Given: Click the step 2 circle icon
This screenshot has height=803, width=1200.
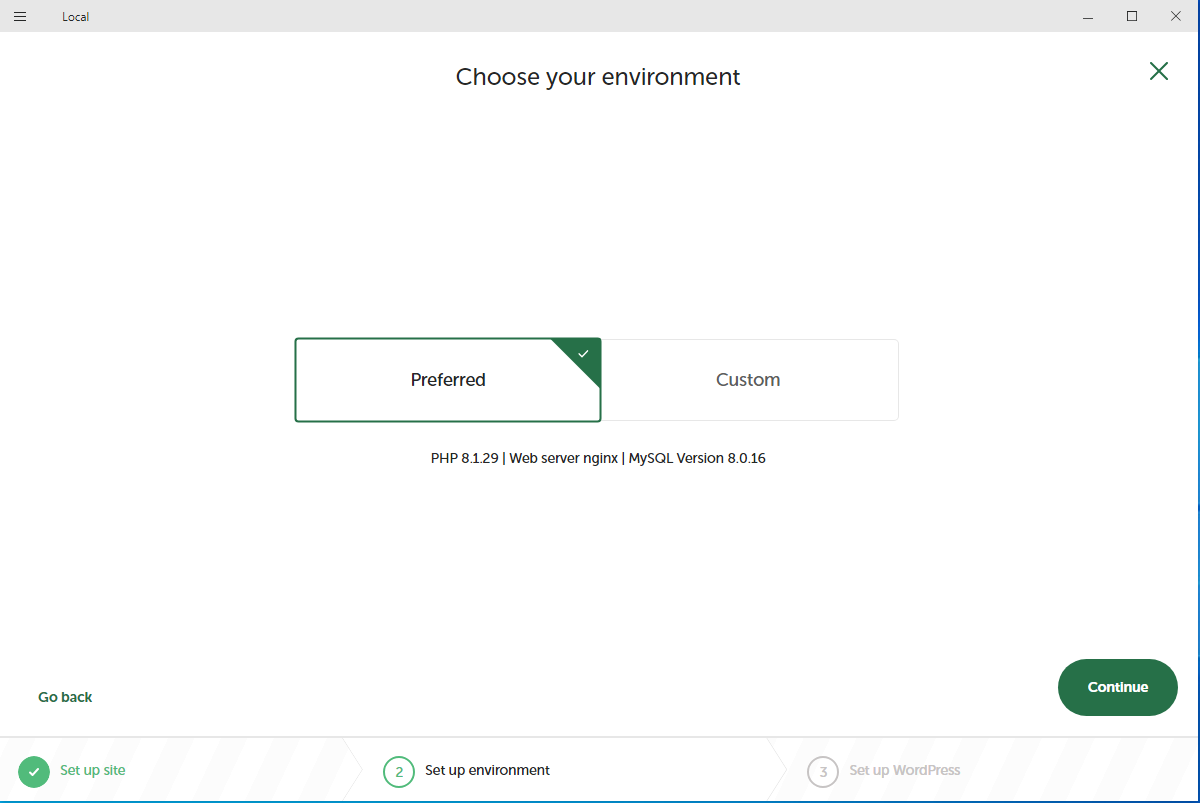Looking at the screenshot, I should pos(398,772).
